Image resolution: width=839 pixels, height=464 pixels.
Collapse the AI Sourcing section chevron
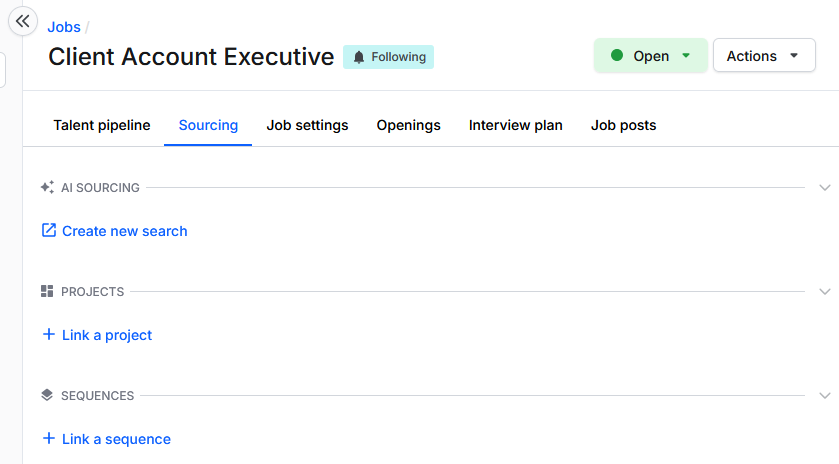pos(825,188)
